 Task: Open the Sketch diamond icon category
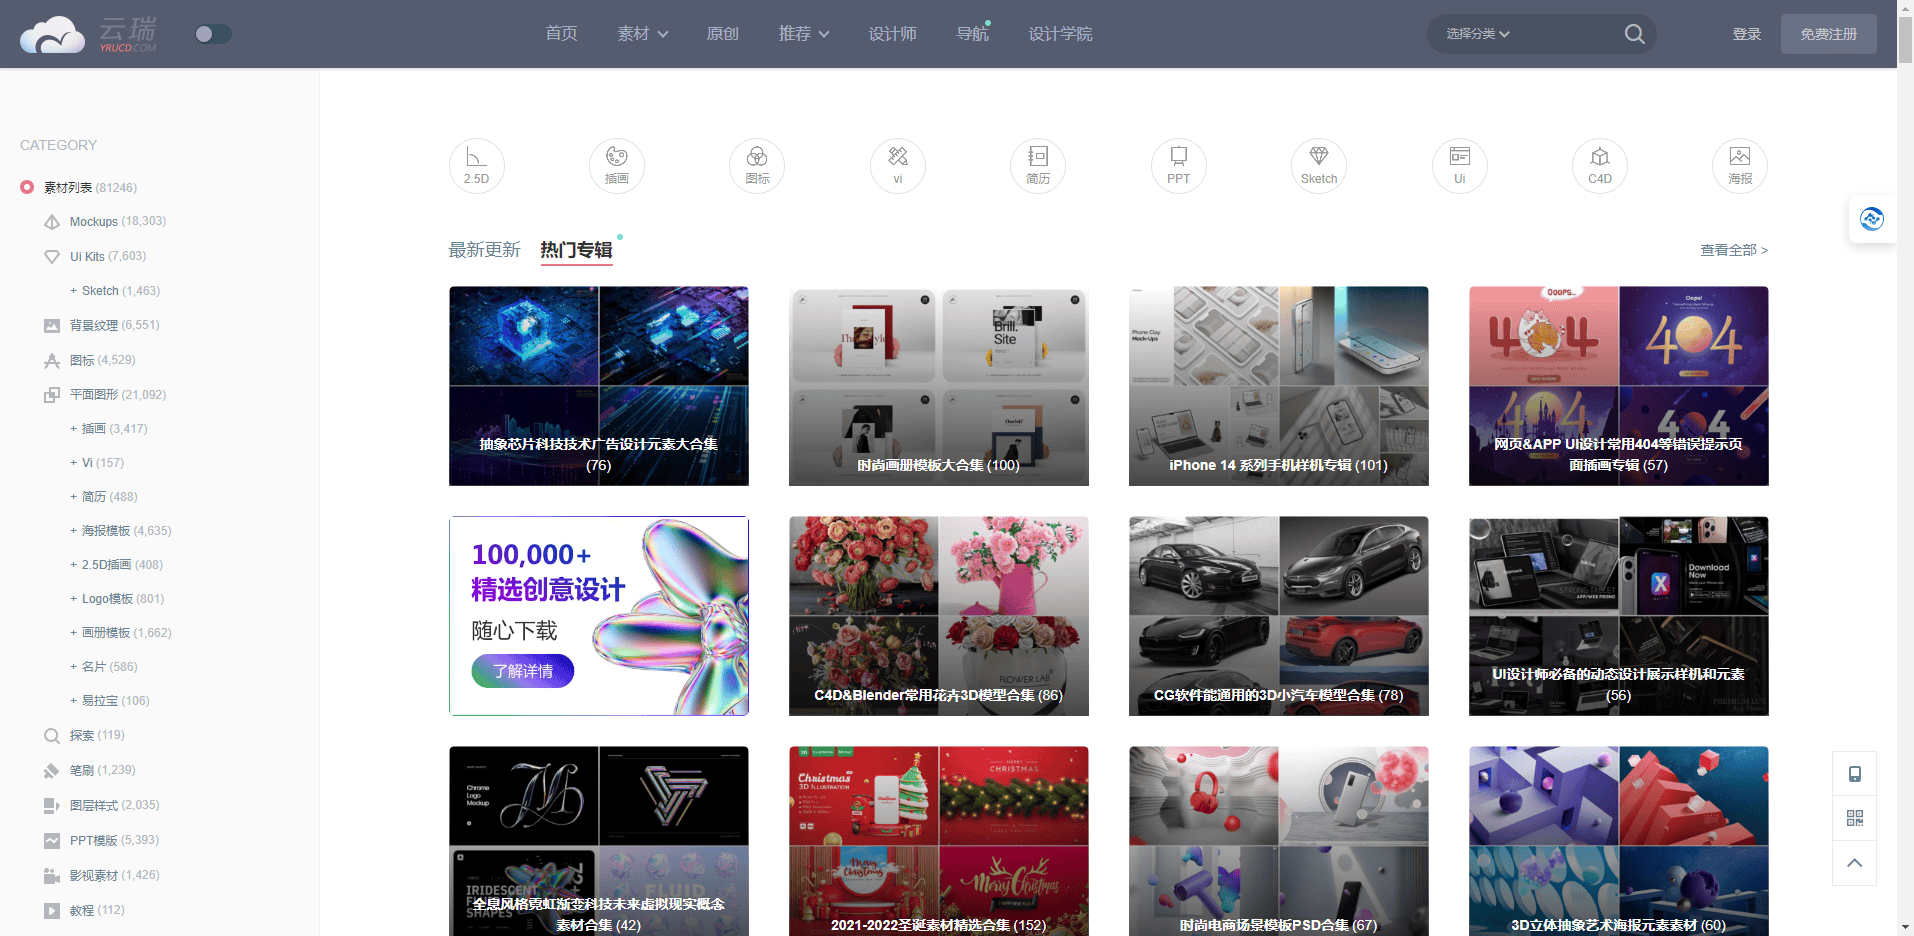coord(1318,166)
